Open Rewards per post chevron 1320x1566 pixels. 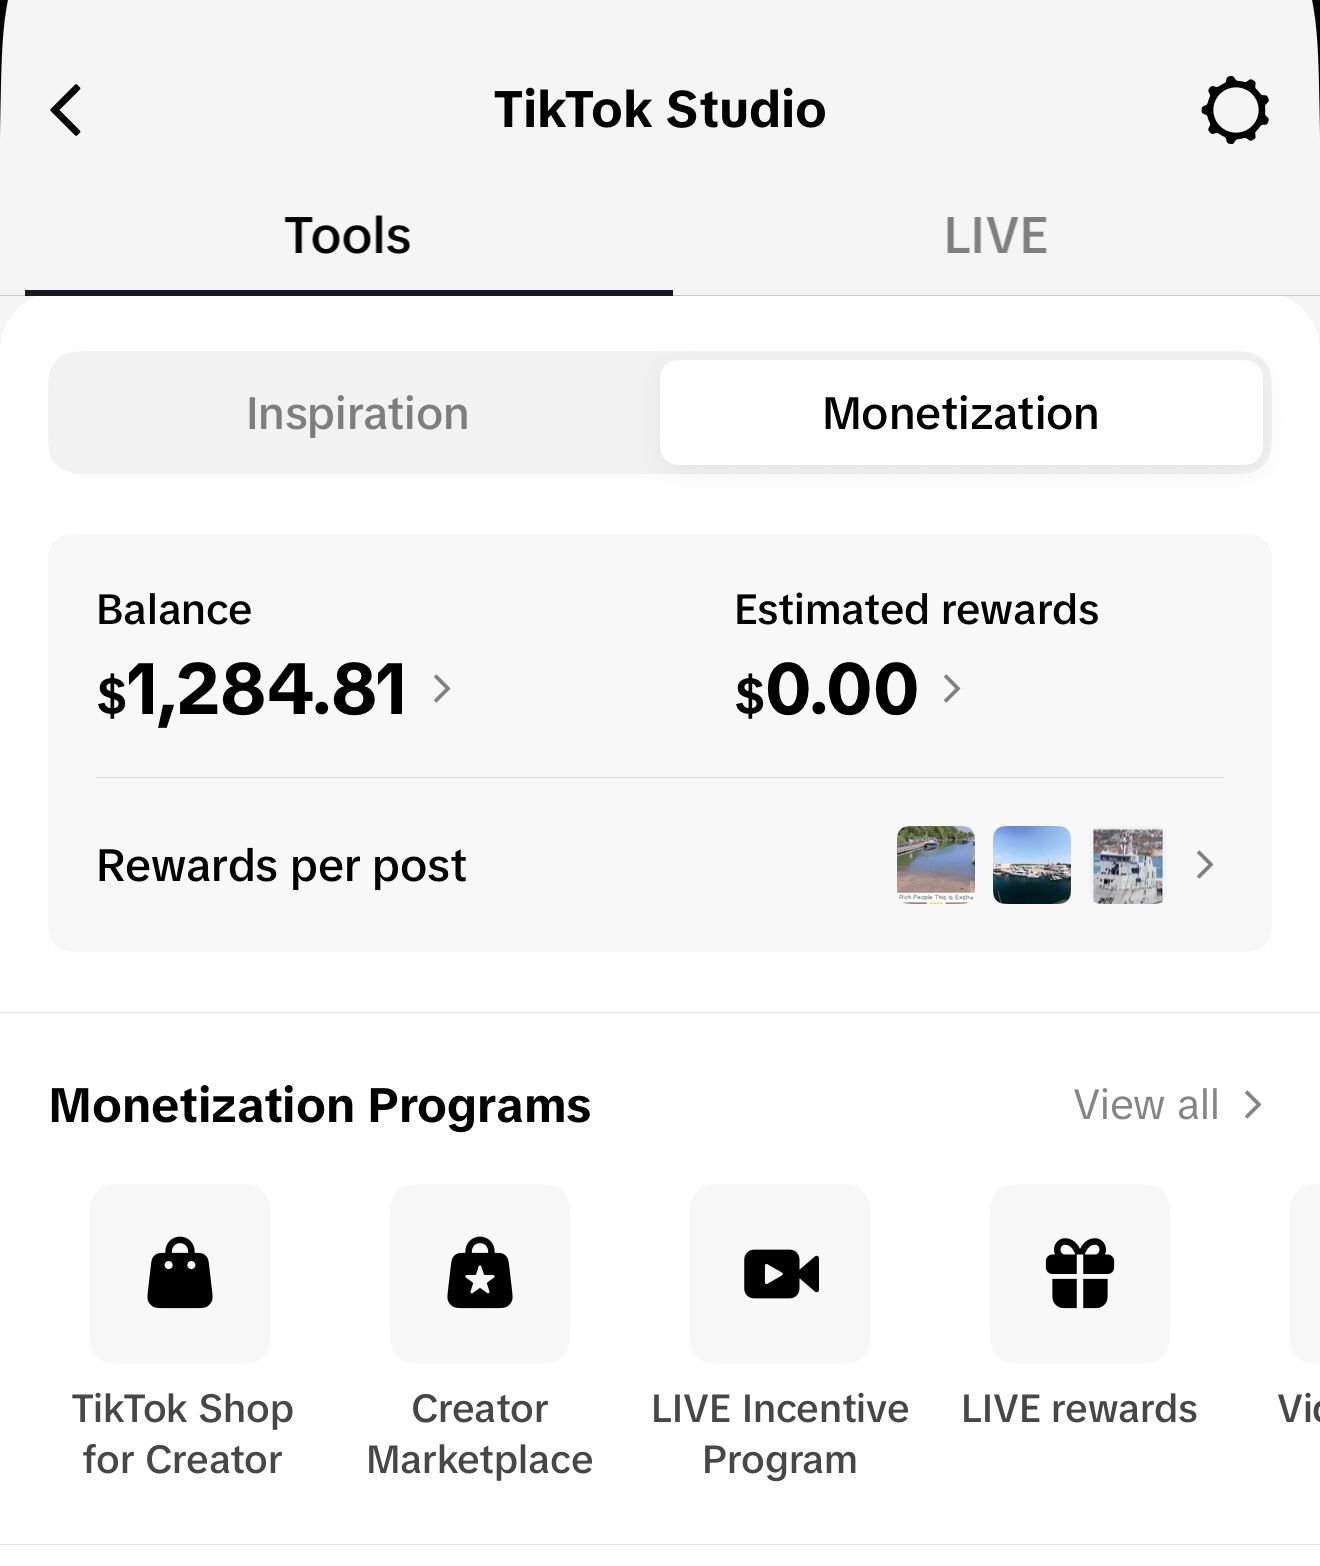pos(1205,865)
